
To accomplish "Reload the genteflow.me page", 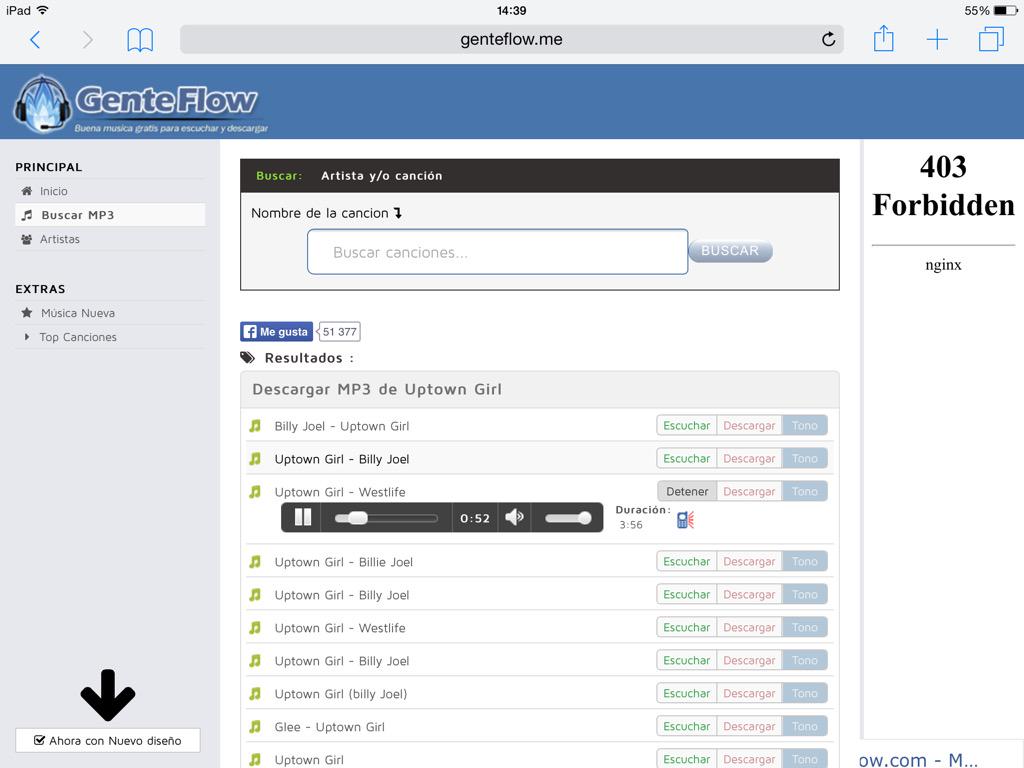I will (828, 39).
